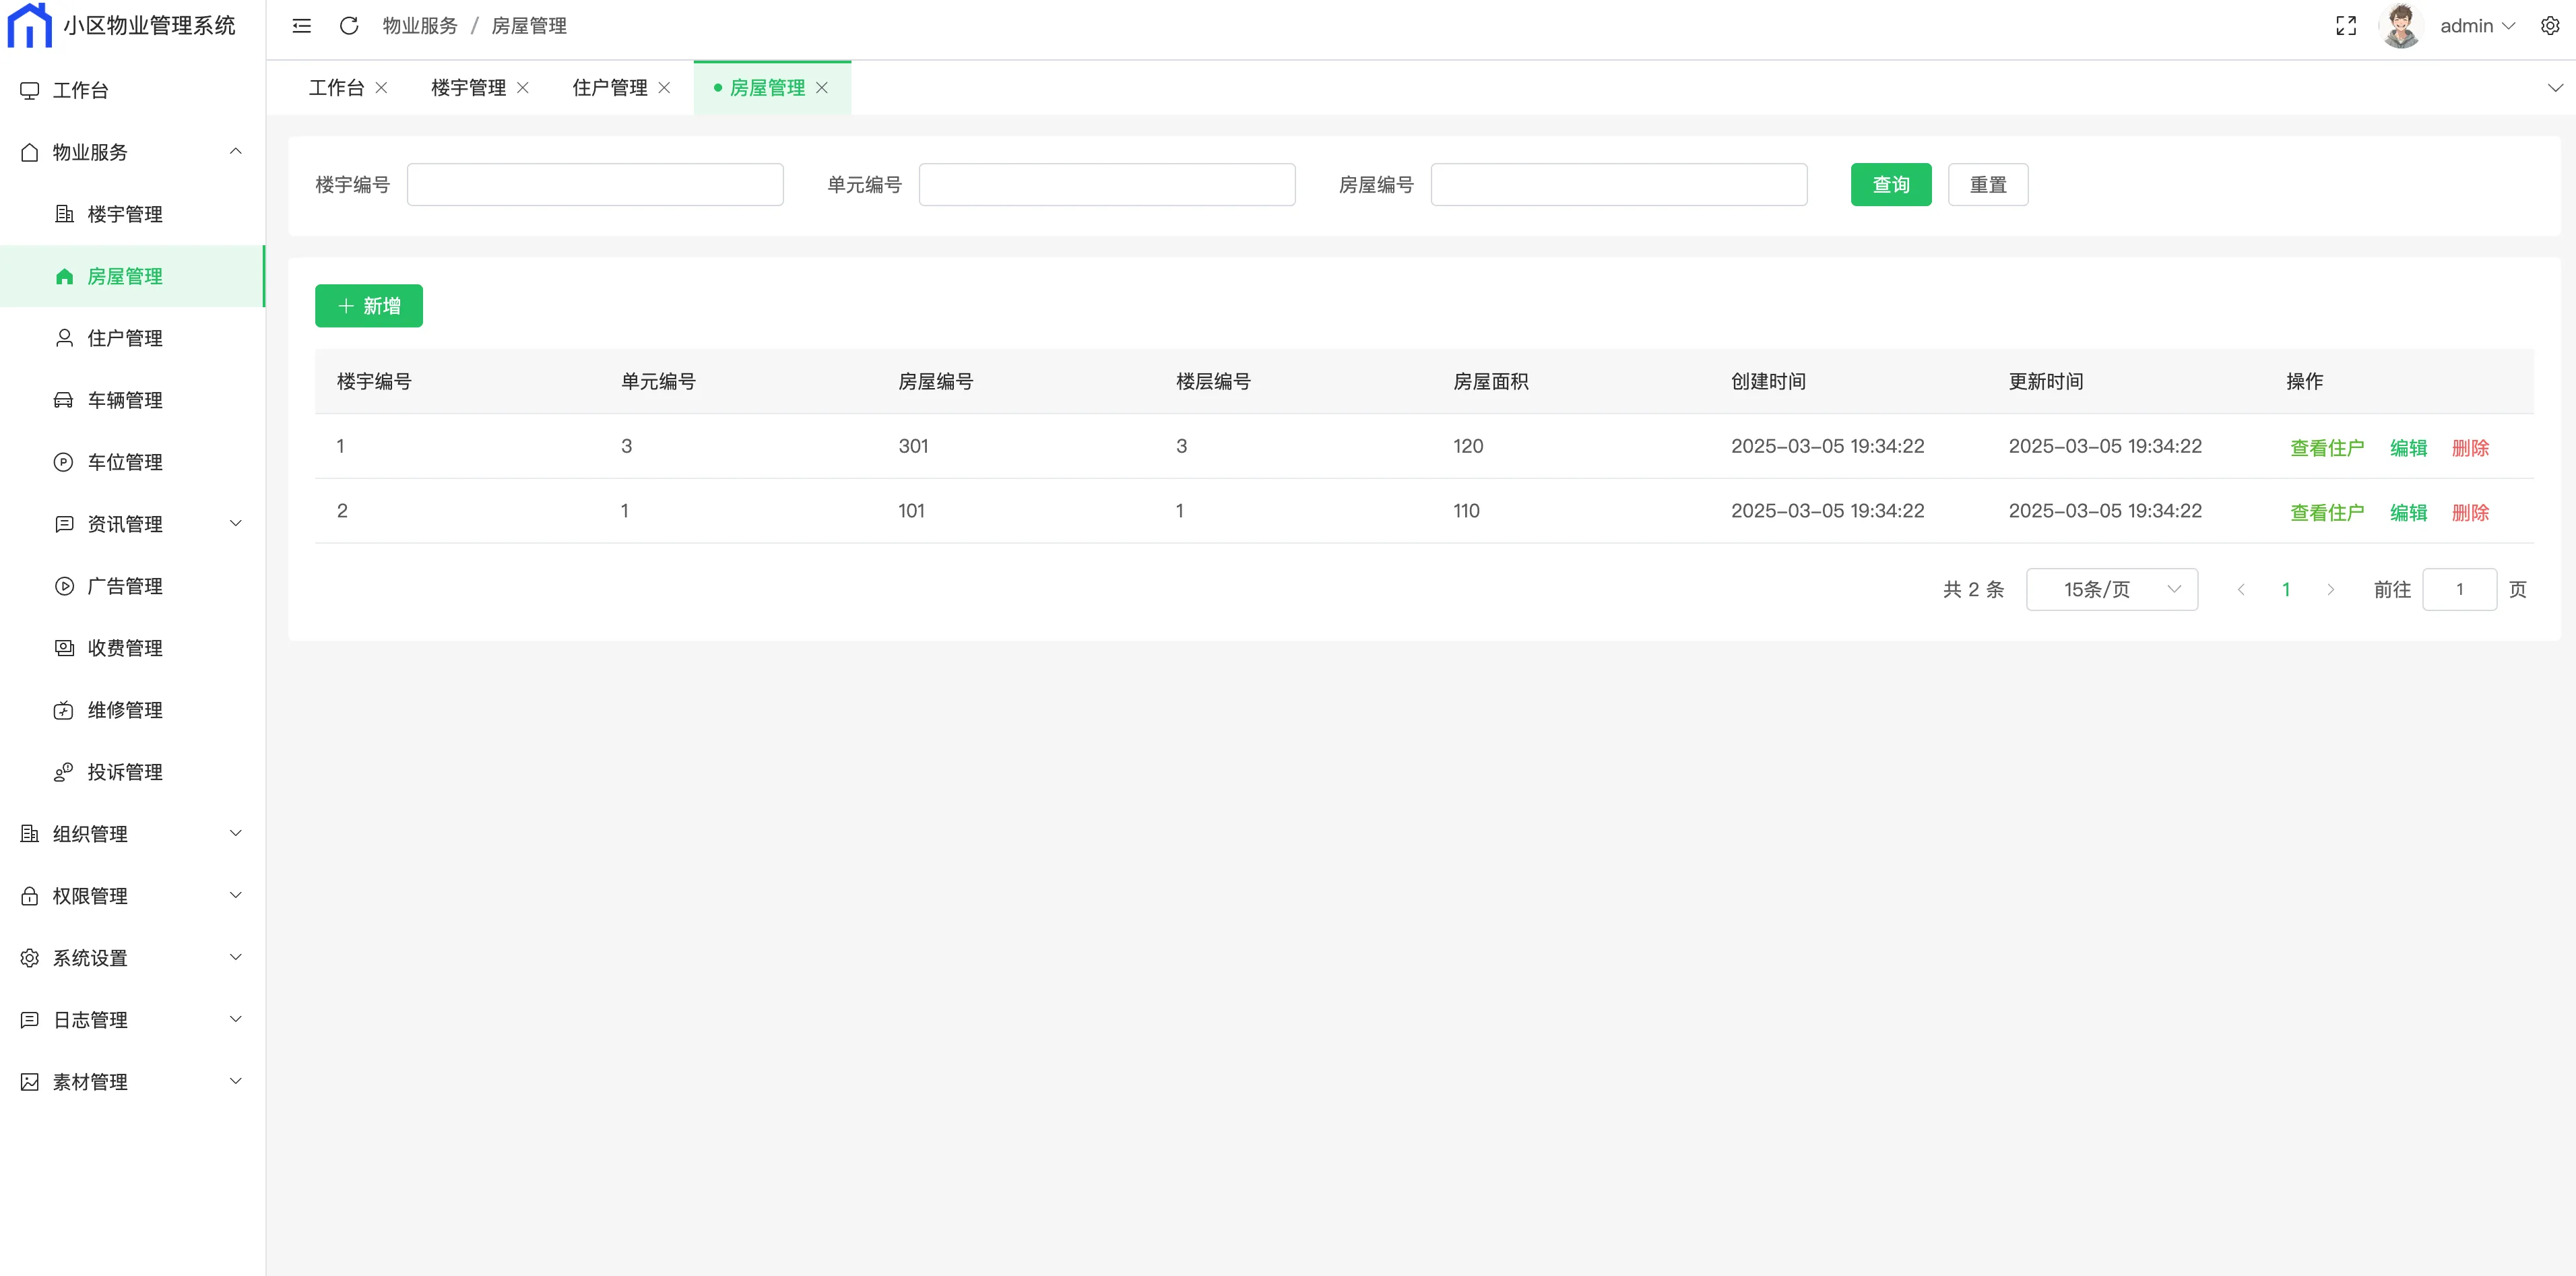Open 收费管理 in the sidebar
Screen dimensions: 2576x1276
124,648
